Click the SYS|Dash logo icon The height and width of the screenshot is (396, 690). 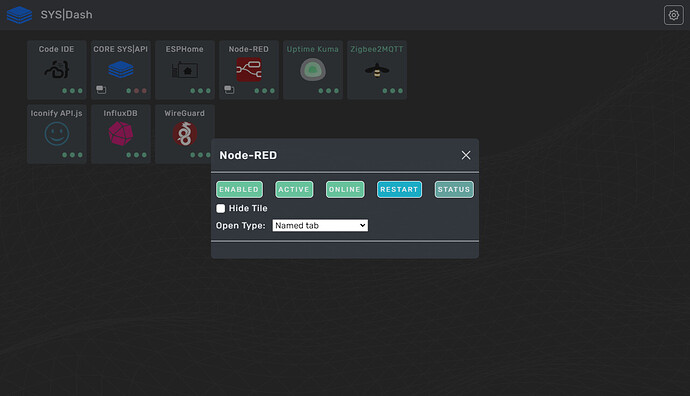coord(19,15)
